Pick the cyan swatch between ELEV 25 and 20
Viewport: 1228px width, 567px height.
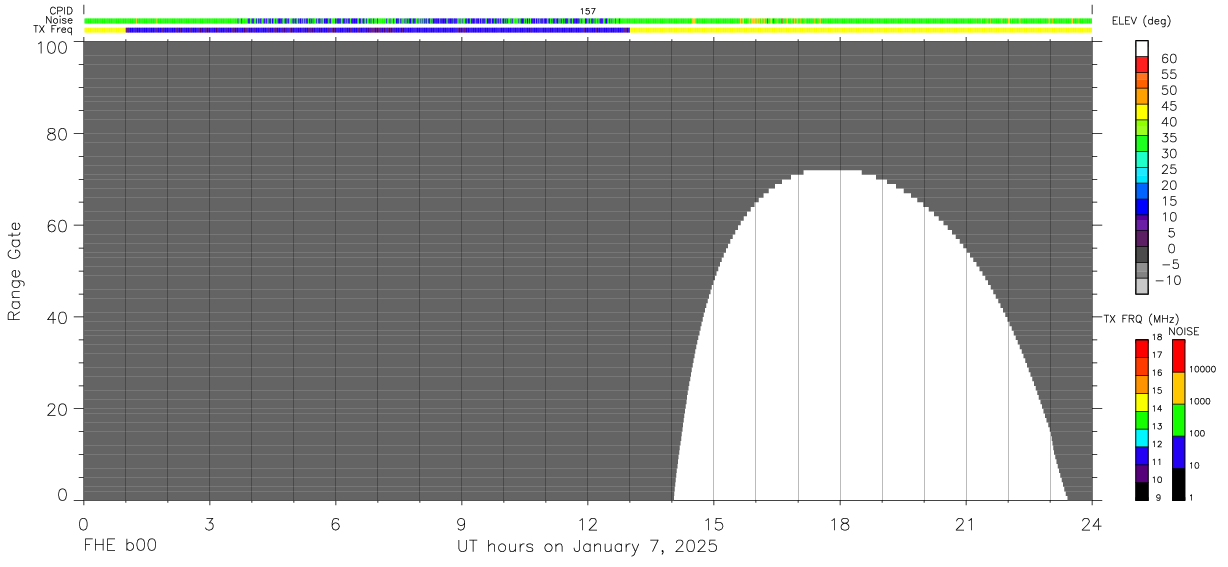(x=1141, y=176)
